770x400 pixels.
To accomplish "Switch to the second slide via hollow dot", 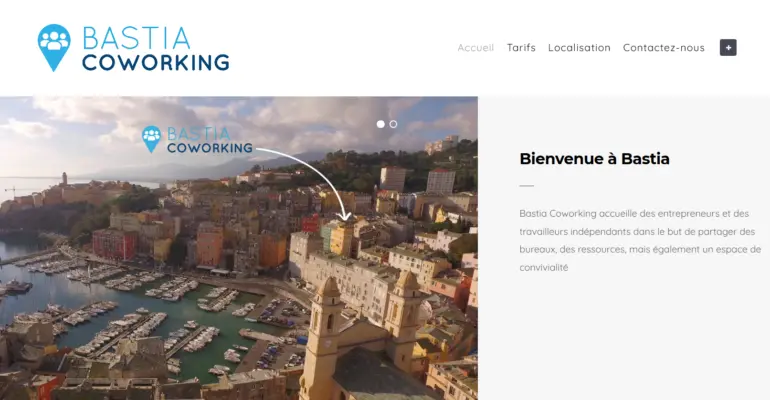I will 393,124.
